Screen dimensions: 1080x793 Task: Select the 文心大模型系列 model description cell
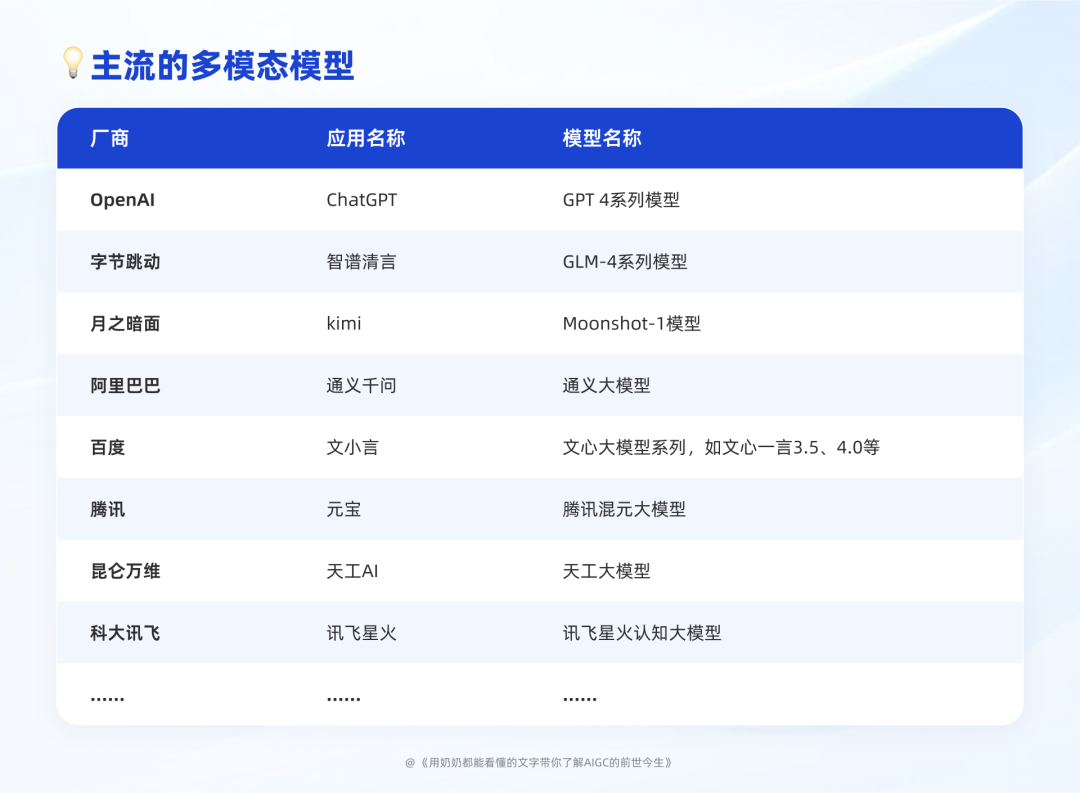point(721,448)
